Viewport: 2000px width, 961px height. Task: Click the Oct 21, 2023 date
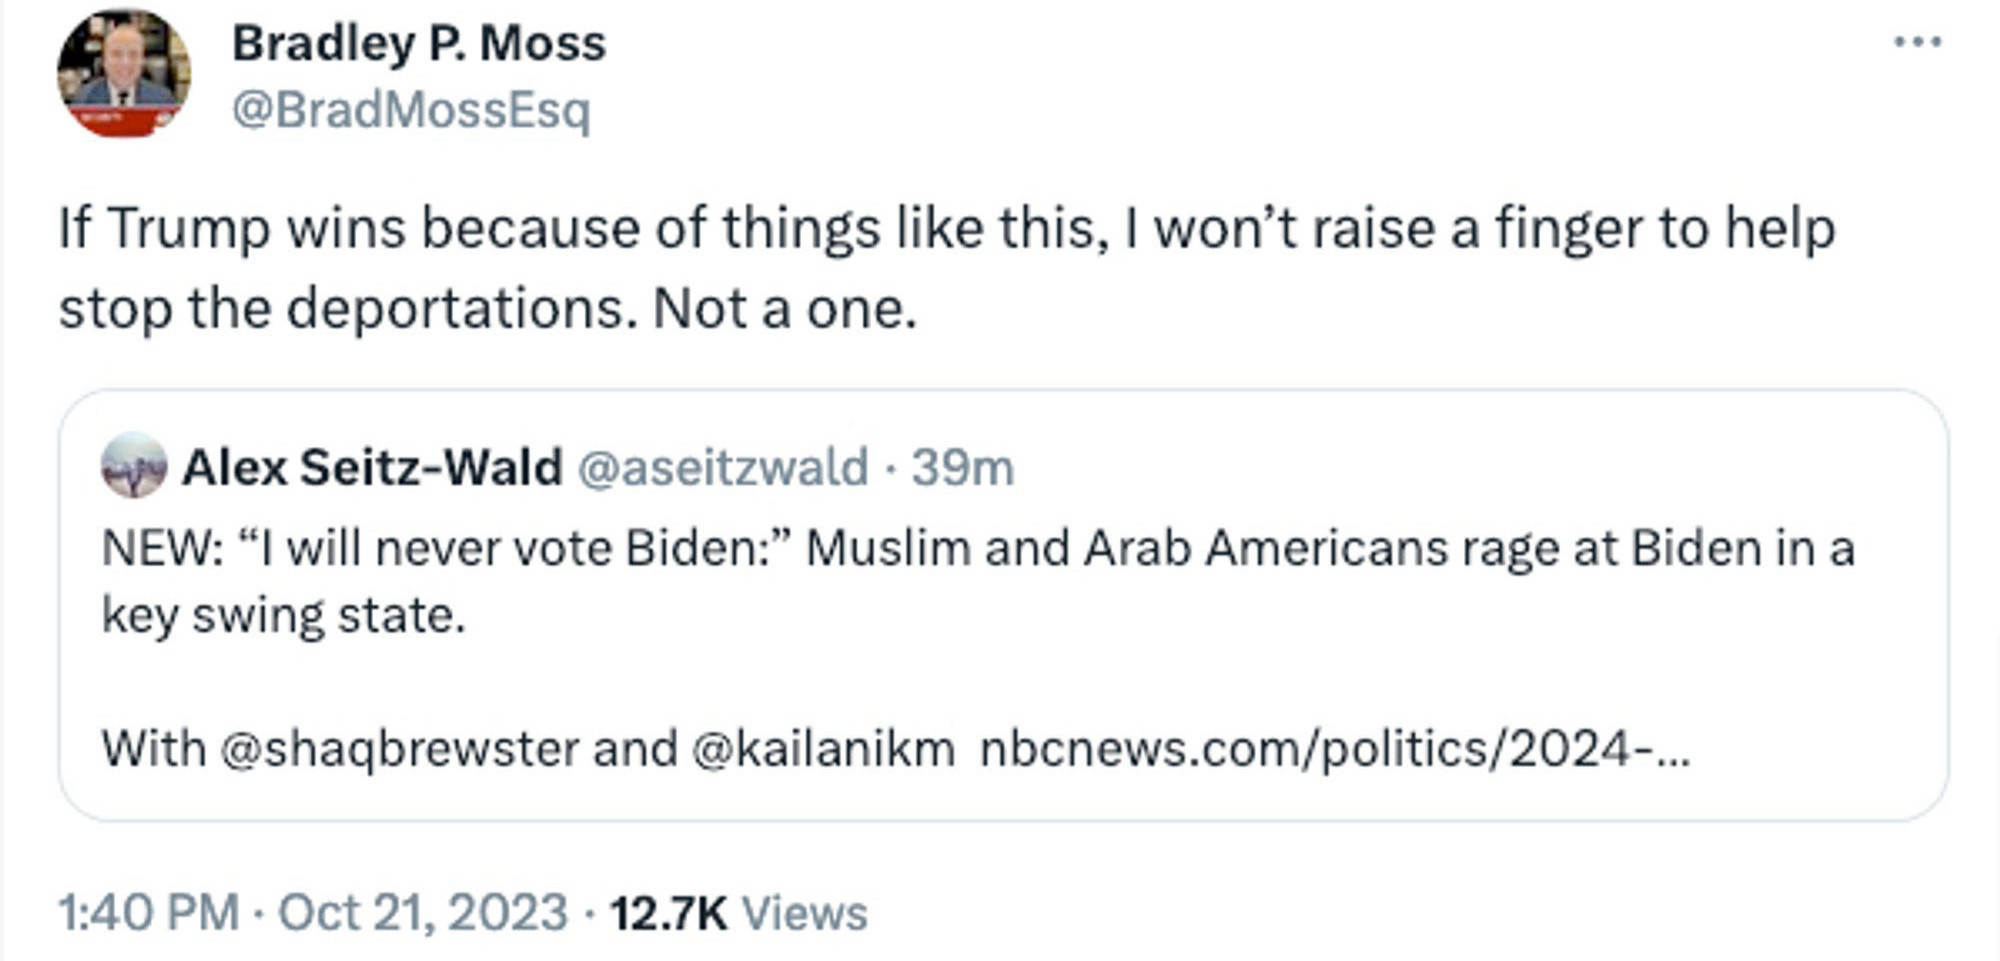point(422,913)
